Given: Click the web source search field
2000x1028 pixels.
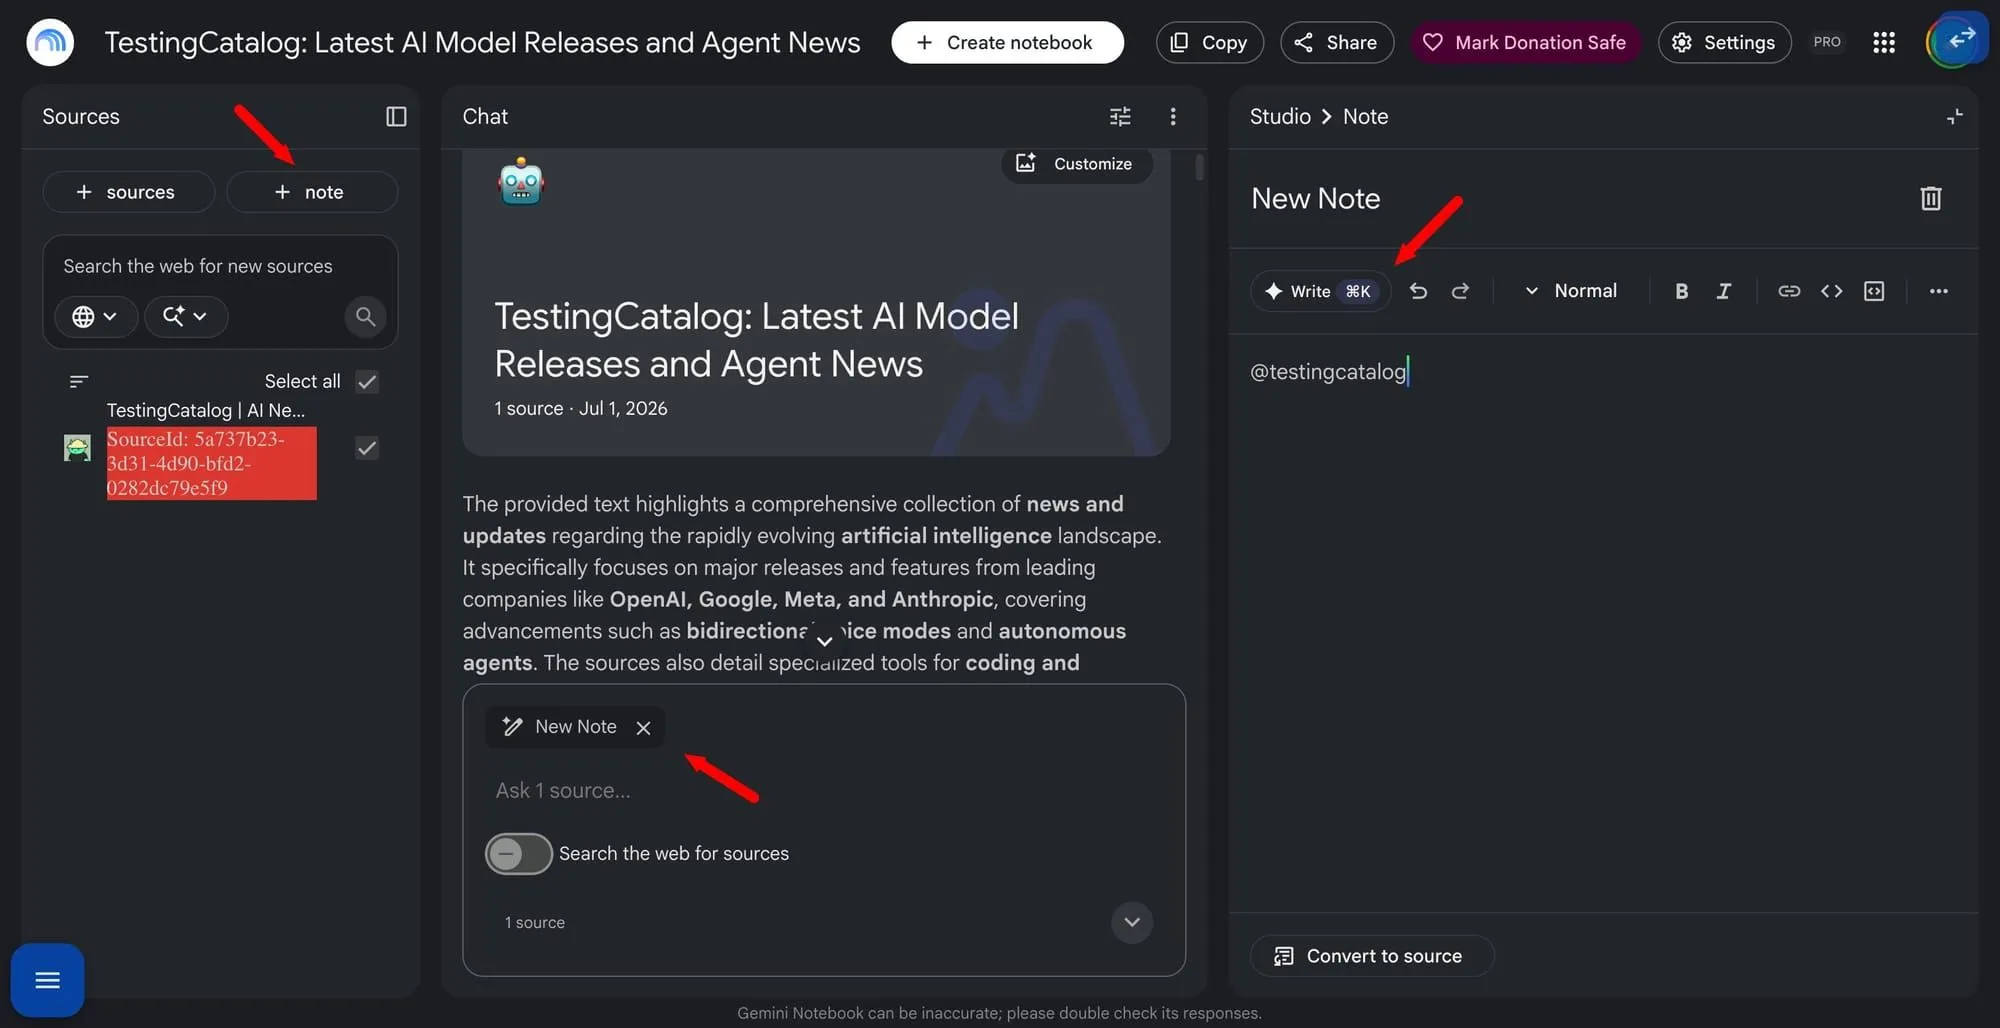Looking at the screenshot, I should click(x=220, y=266).
